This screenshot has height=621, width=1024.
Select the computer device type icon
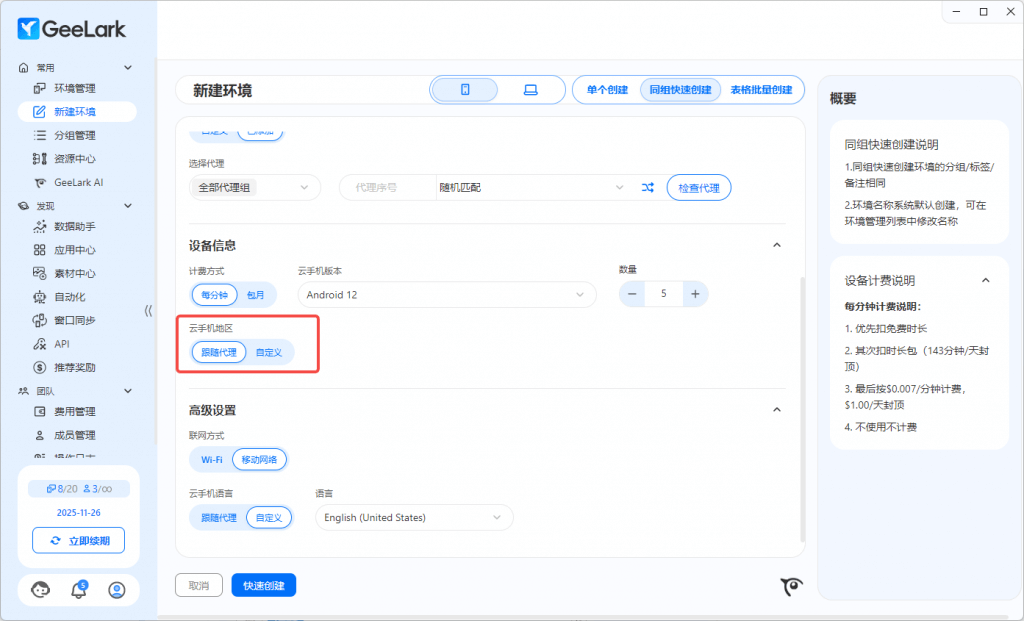530,90
